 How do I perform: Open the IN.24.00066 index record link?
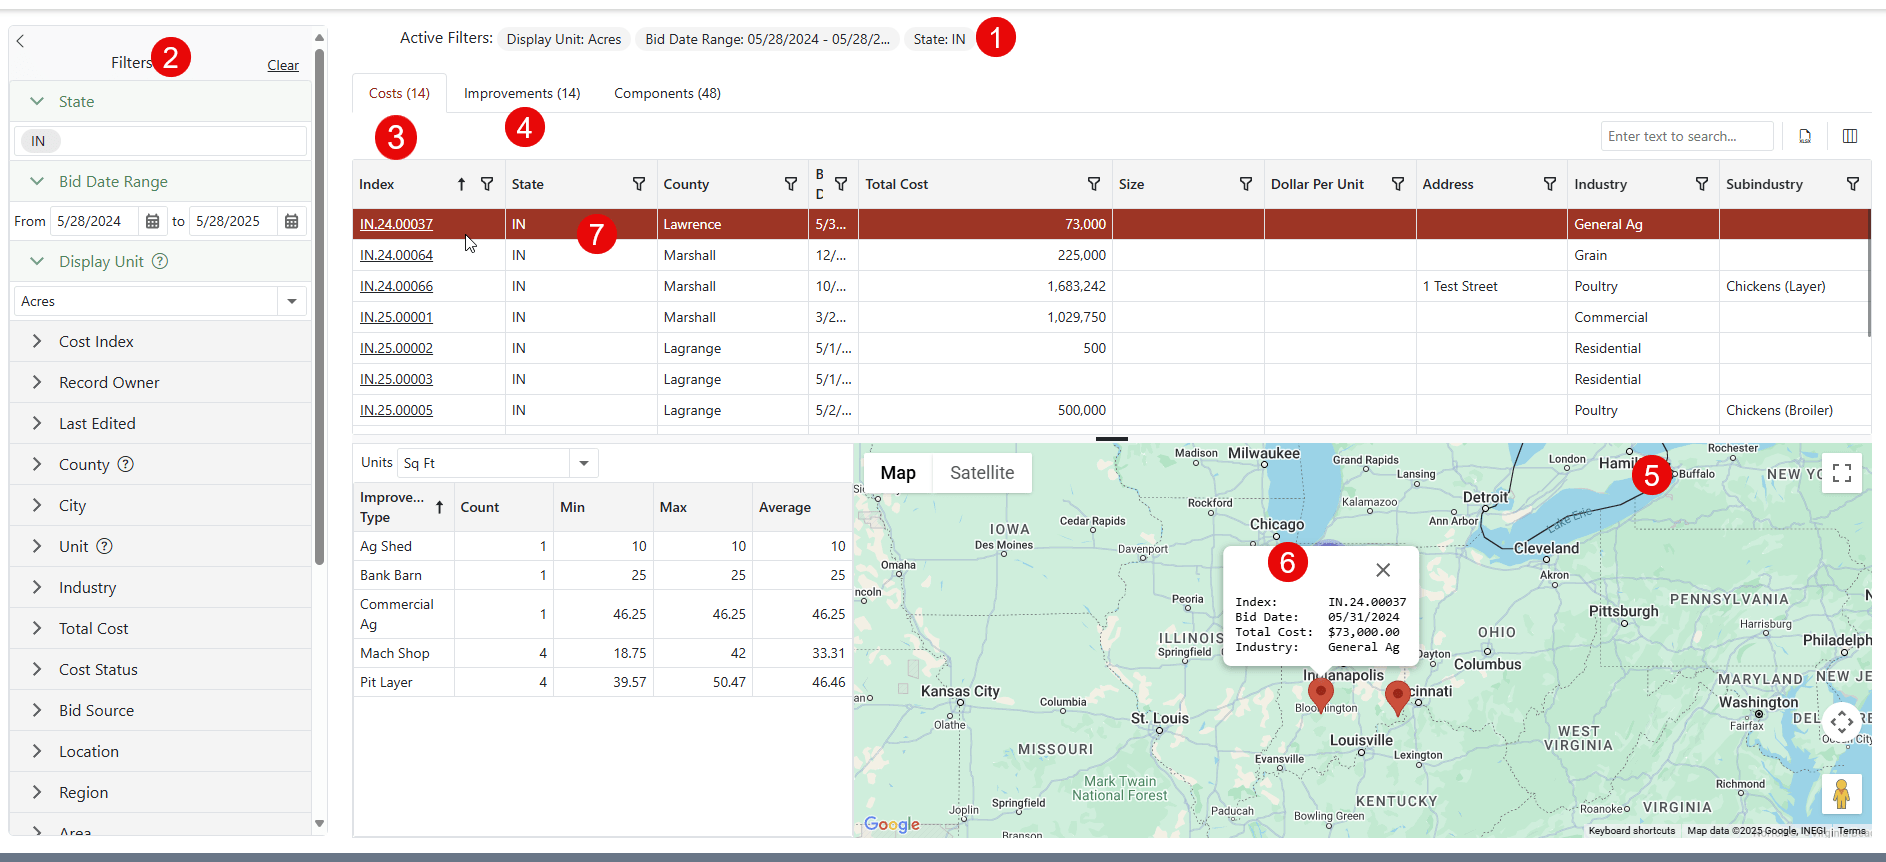(396, 286)
